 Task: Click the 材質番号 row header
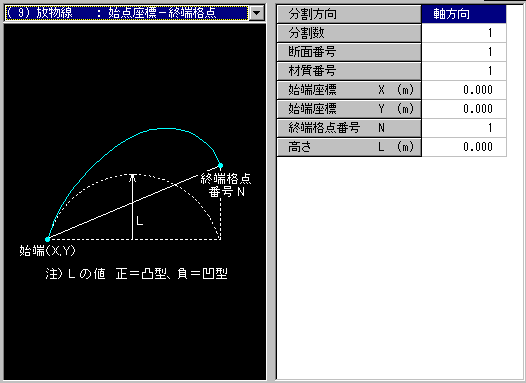tap(349, 71)
